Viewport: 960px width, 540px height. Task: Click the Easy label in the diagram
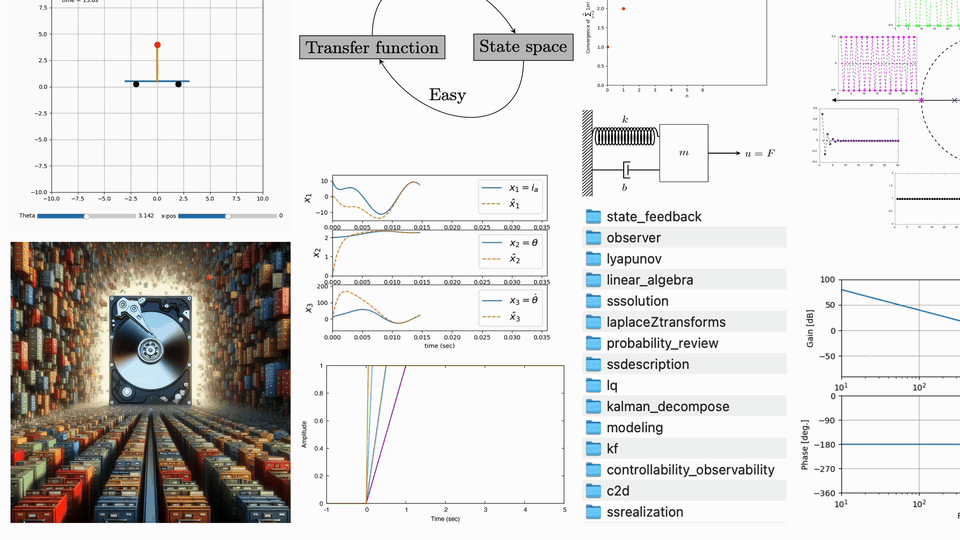(448, 95)
